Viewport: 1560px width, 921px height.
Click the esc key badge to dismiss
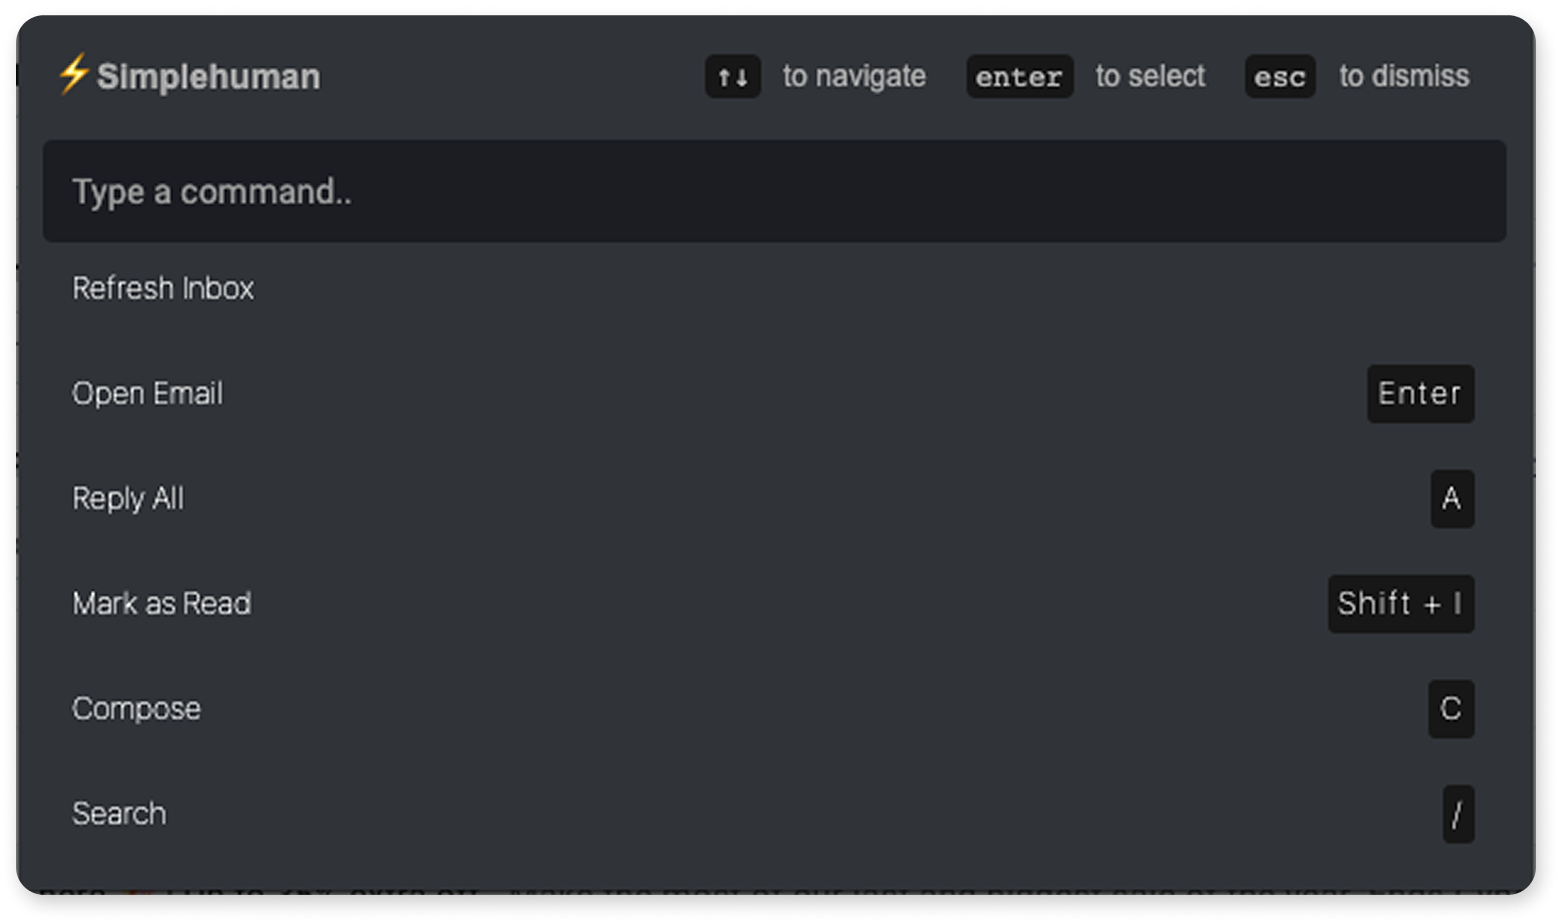point(1280,77)
